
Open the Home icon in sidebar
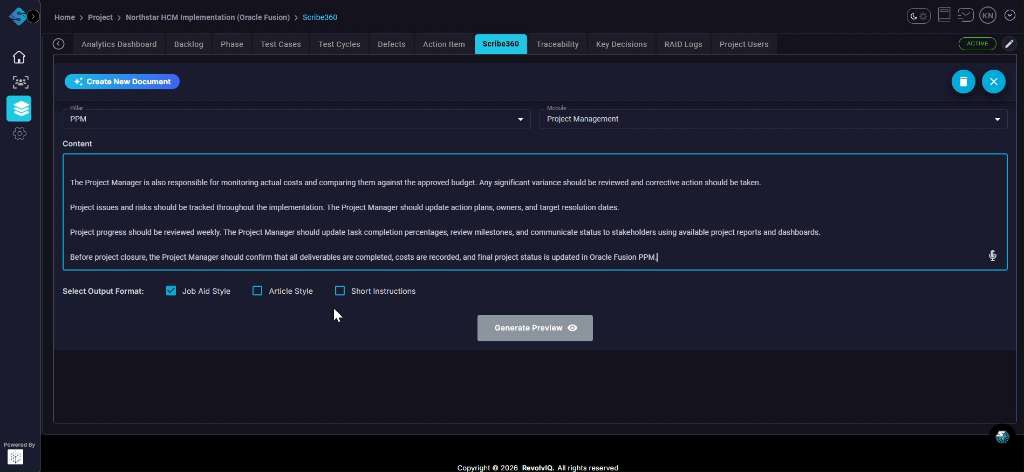(19, 57)
